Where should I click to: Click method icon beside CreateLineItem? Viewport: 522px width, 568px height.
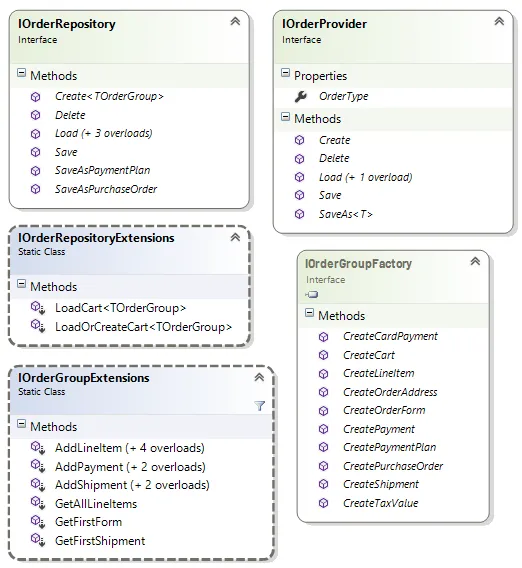323,374
